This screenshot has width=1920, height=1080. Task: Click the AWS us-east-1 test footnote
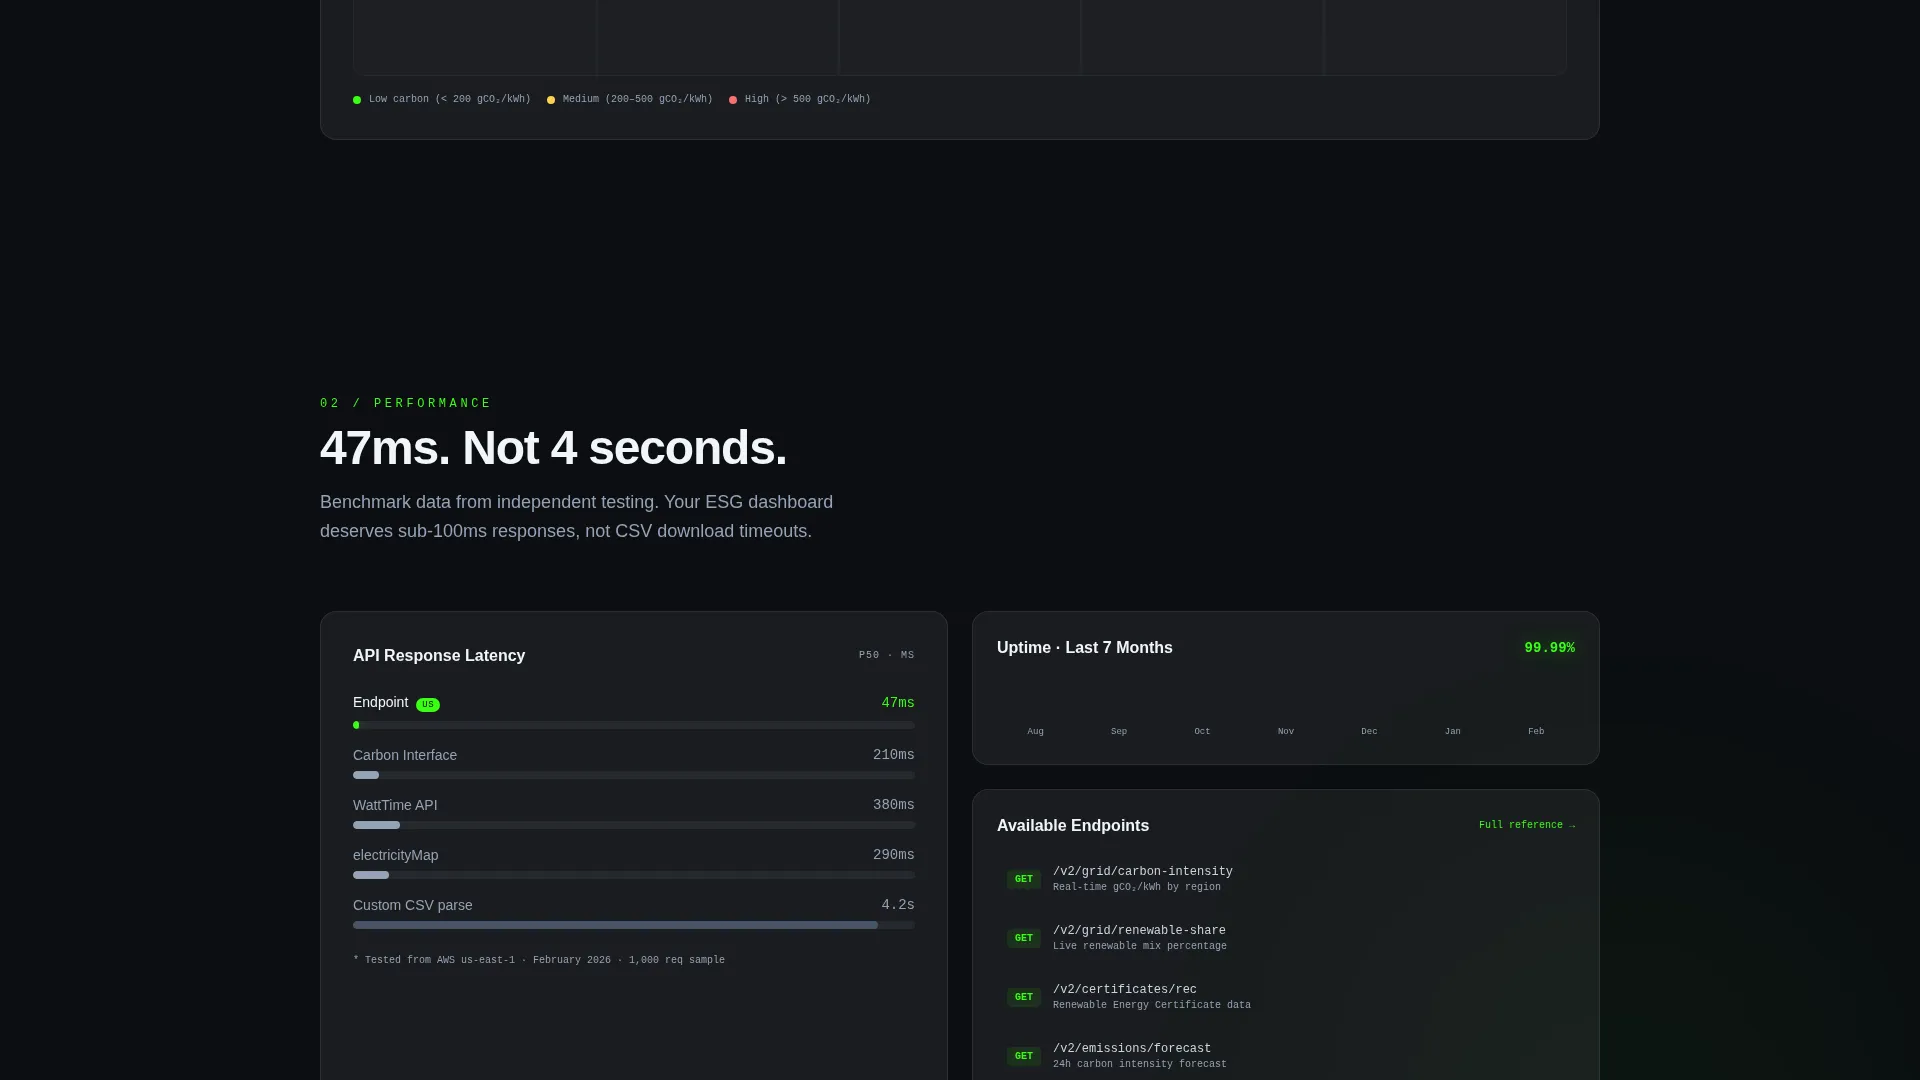539,960
